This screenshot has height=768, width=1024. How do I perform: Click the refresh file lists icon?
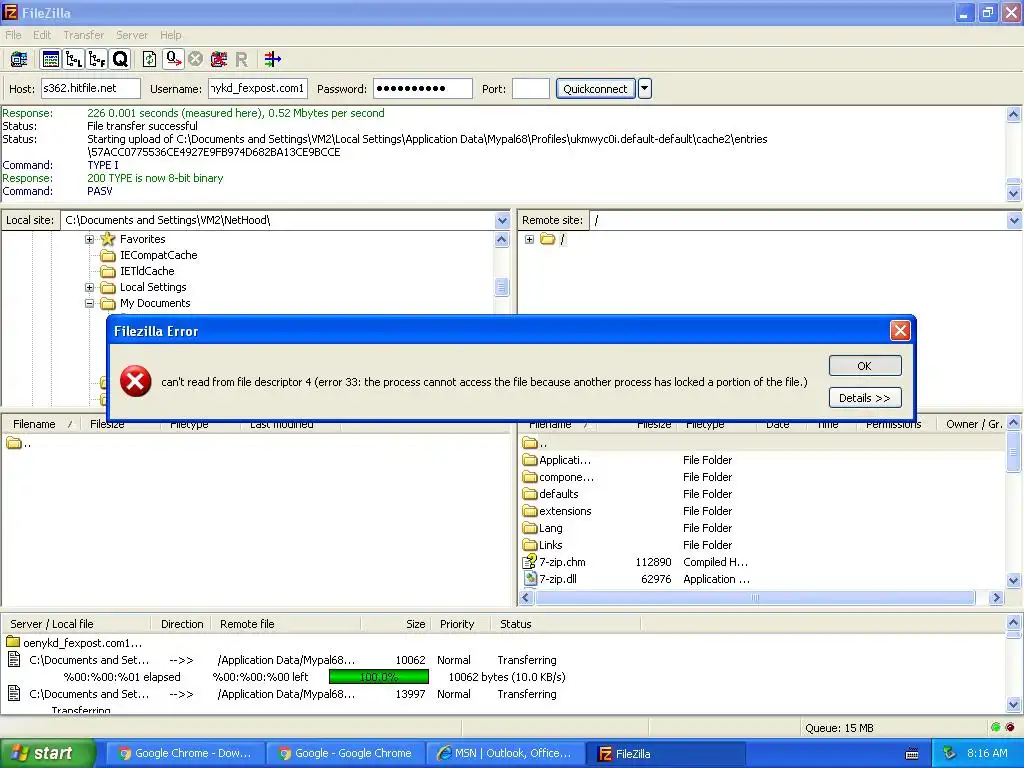150,59
